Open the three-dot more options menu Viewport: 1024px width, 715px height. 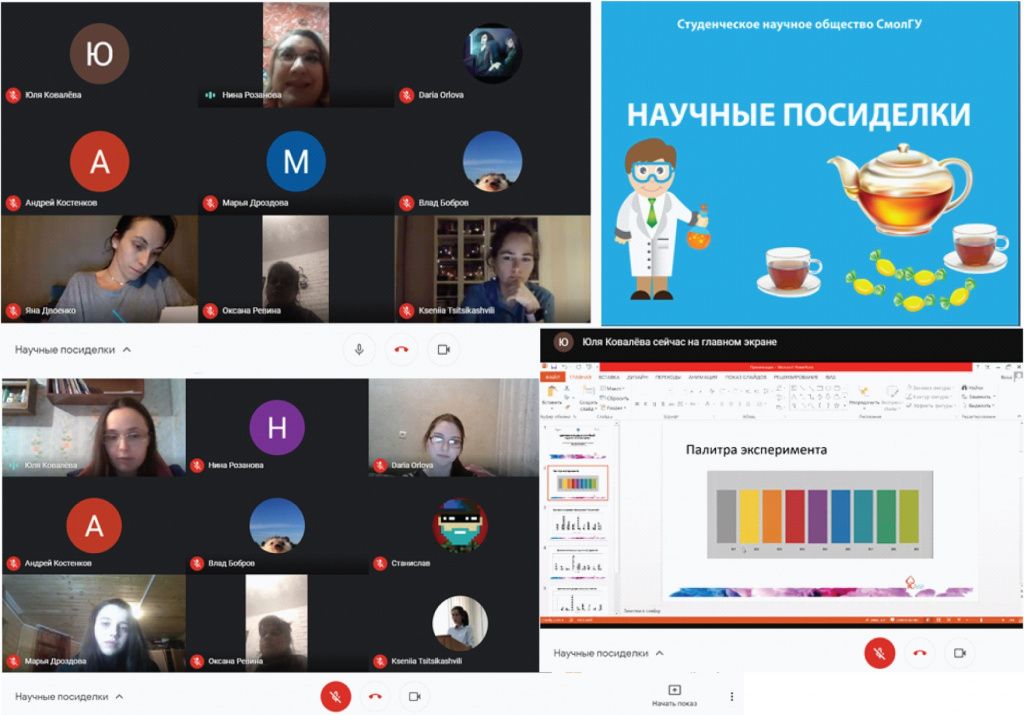click(731, 697)
